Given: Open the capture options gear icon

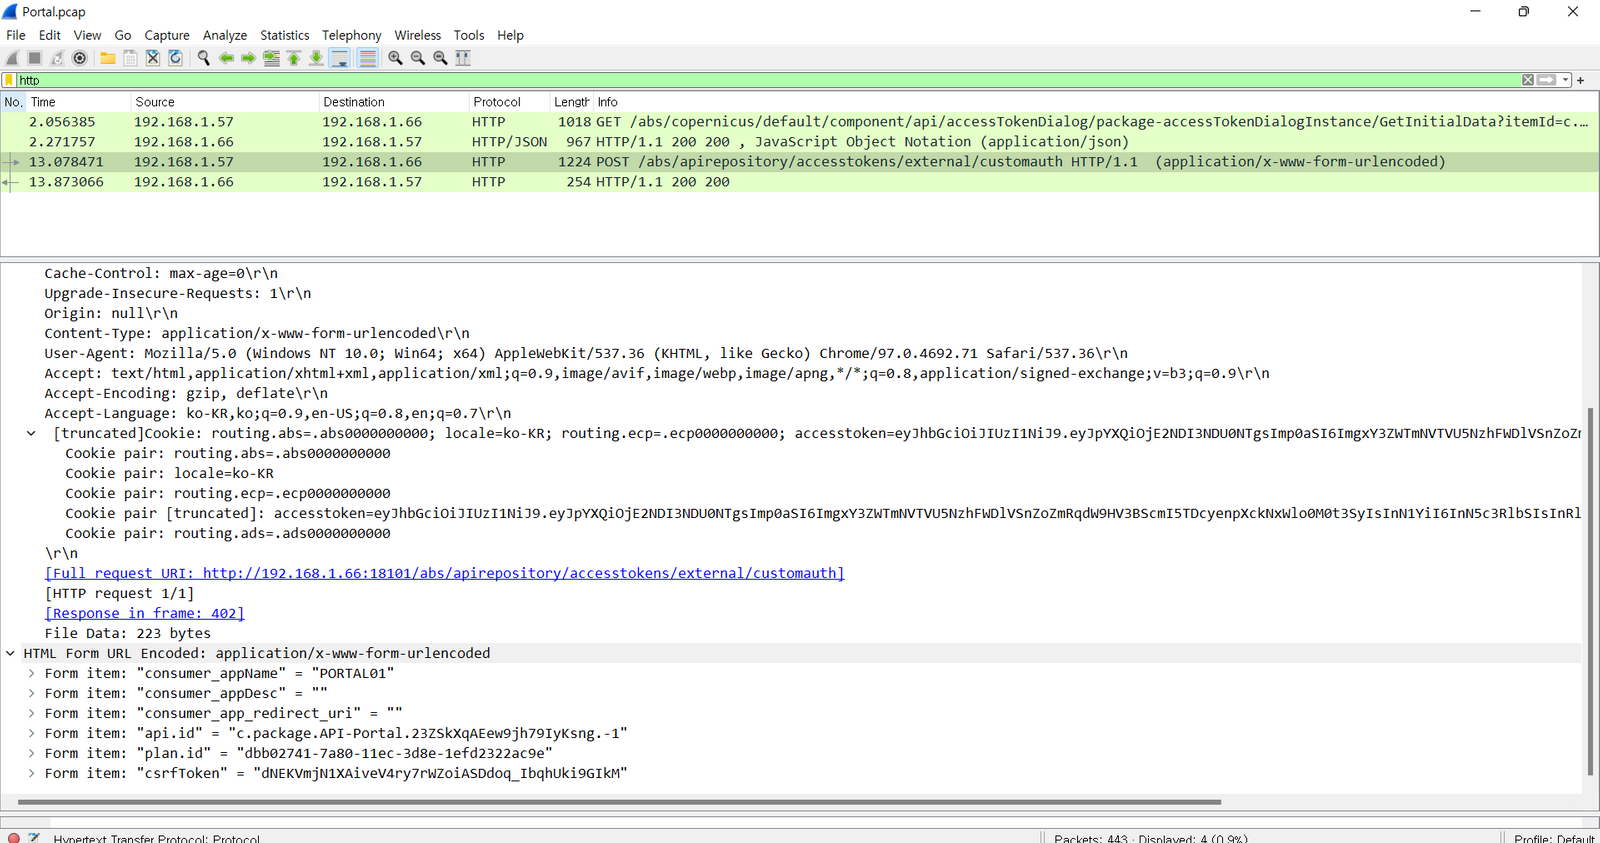Looking at the screenshot, I should click(80, 58).
